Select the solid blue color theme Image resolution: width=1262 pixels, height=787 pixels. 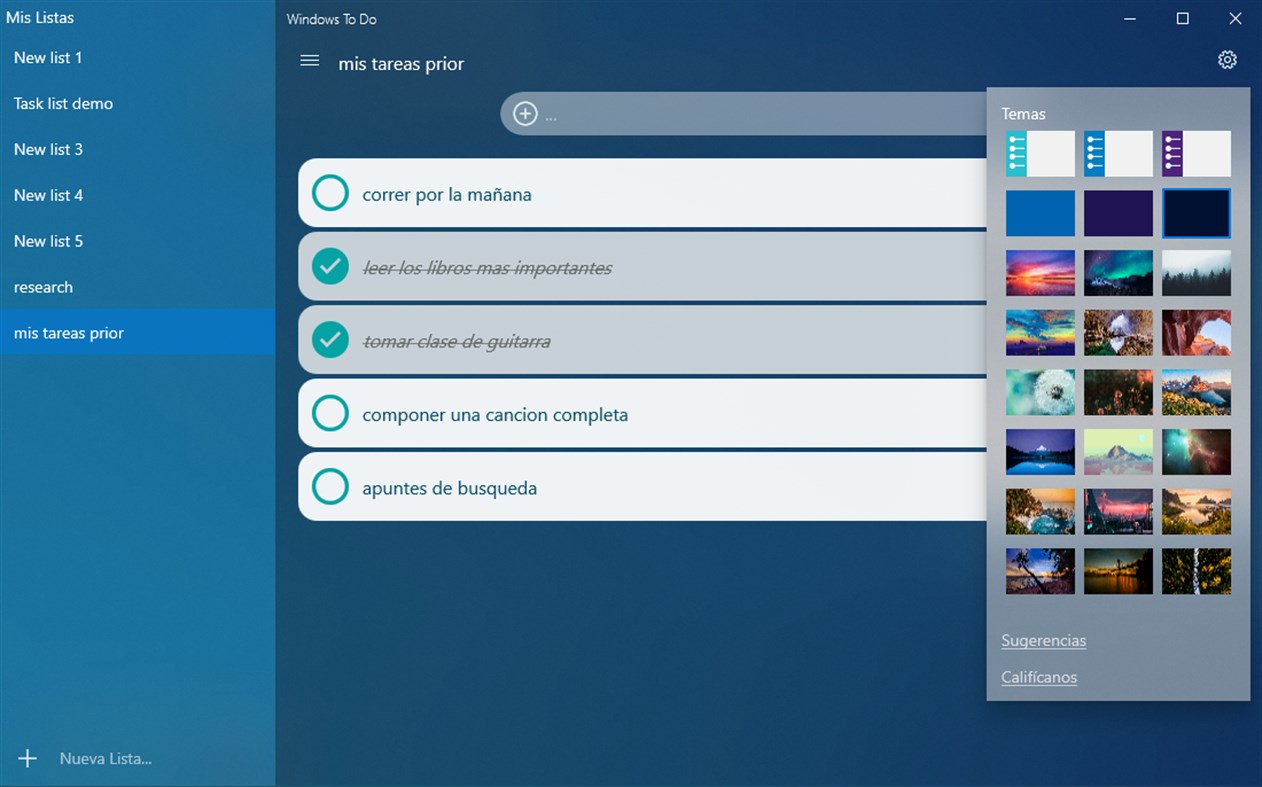click(1040, 213)
